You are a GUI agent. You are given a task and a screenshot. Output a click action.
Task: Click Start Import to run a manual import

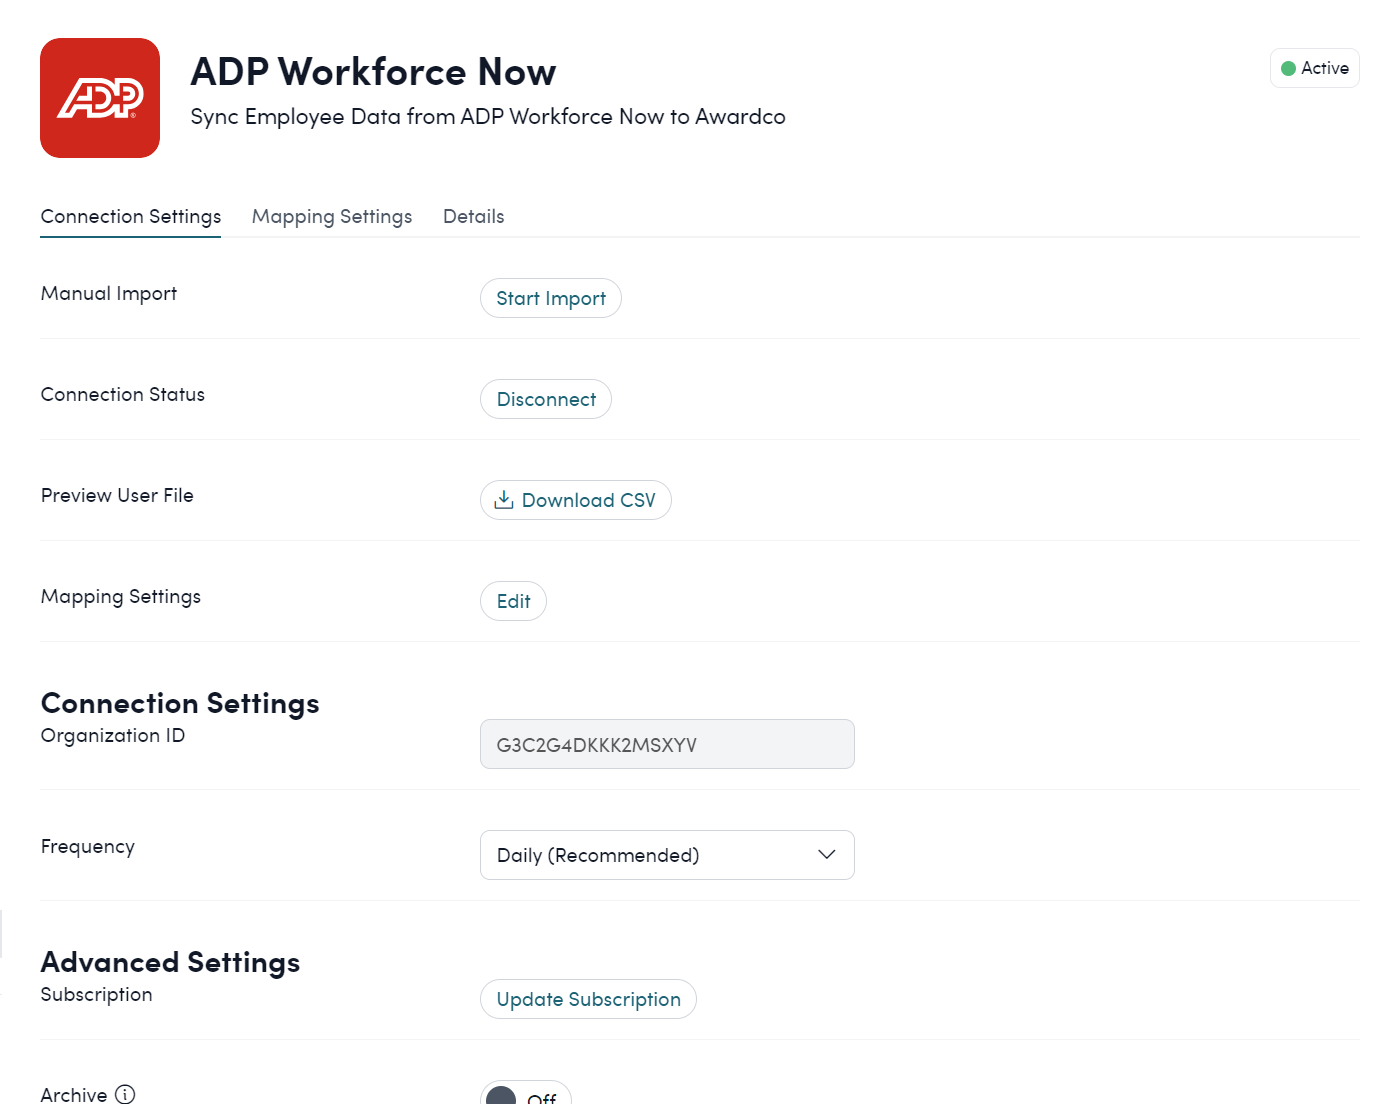click(550, 298)
